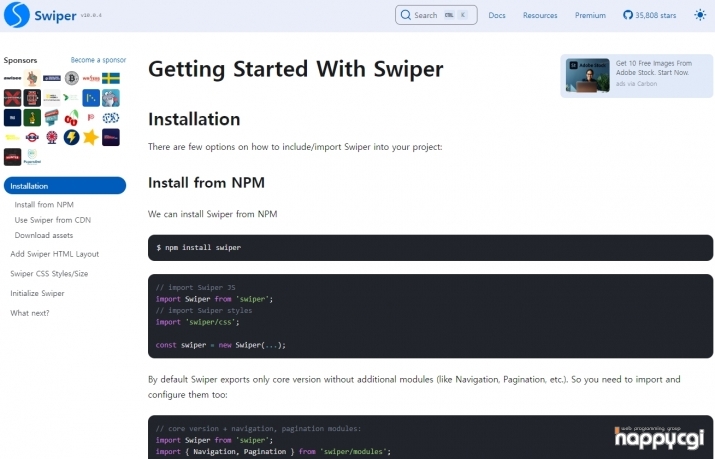Open the GitHub stars link icon
Screen dimensions: 715x459
click(x=628, y=15)
